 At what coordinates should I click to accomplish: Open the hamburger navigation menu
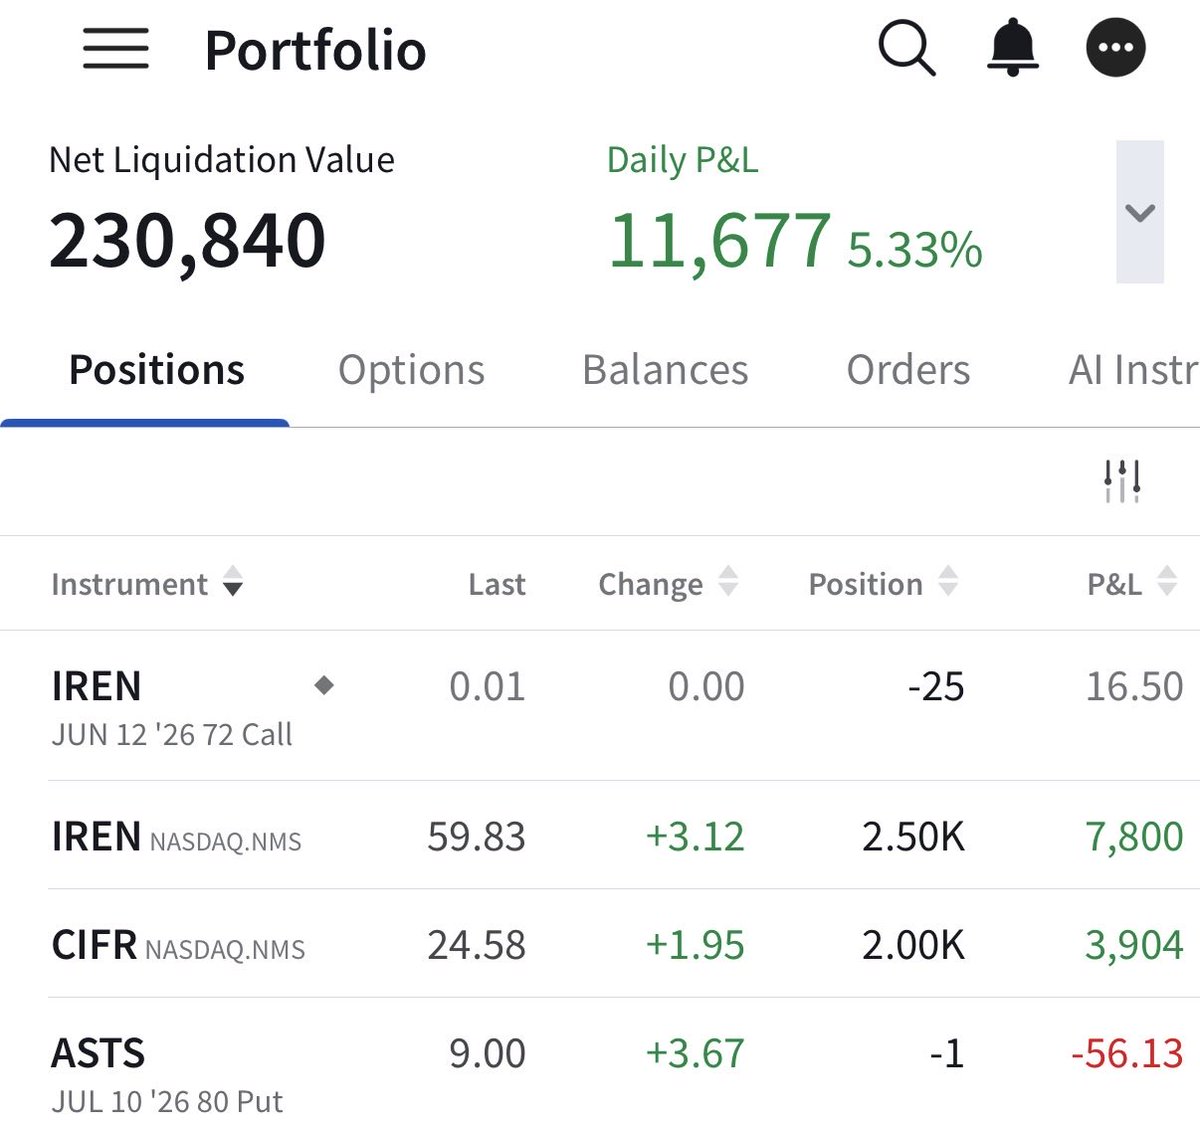(x=116, y=48)
